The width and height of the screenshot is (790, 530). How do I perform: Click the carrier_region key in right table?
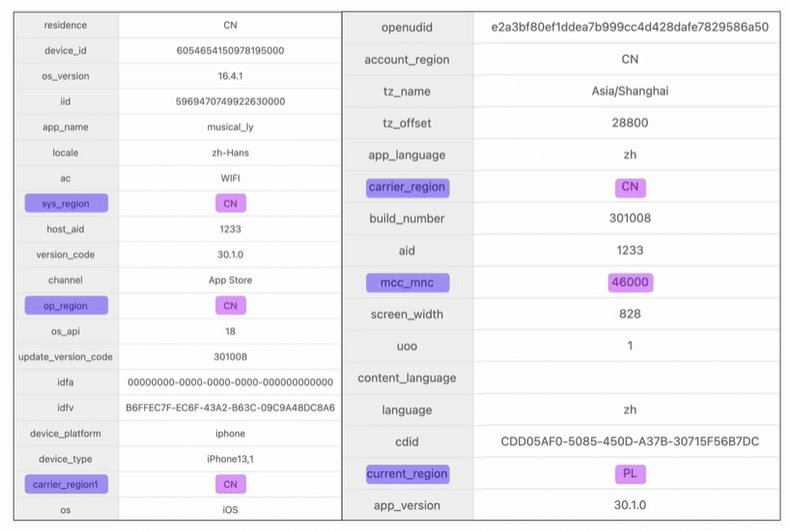point(407,187)
